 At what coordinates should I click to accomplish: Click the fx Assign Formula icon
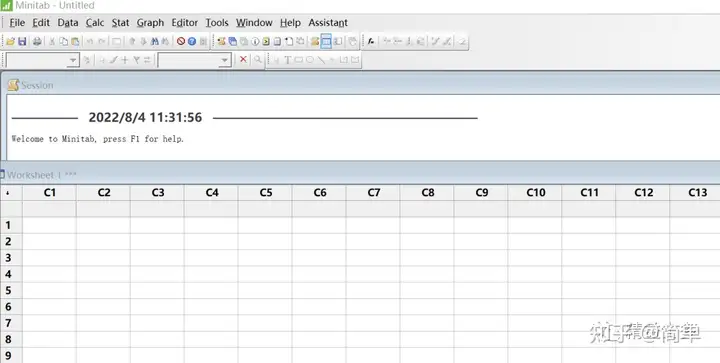click(x=371, y=41)
